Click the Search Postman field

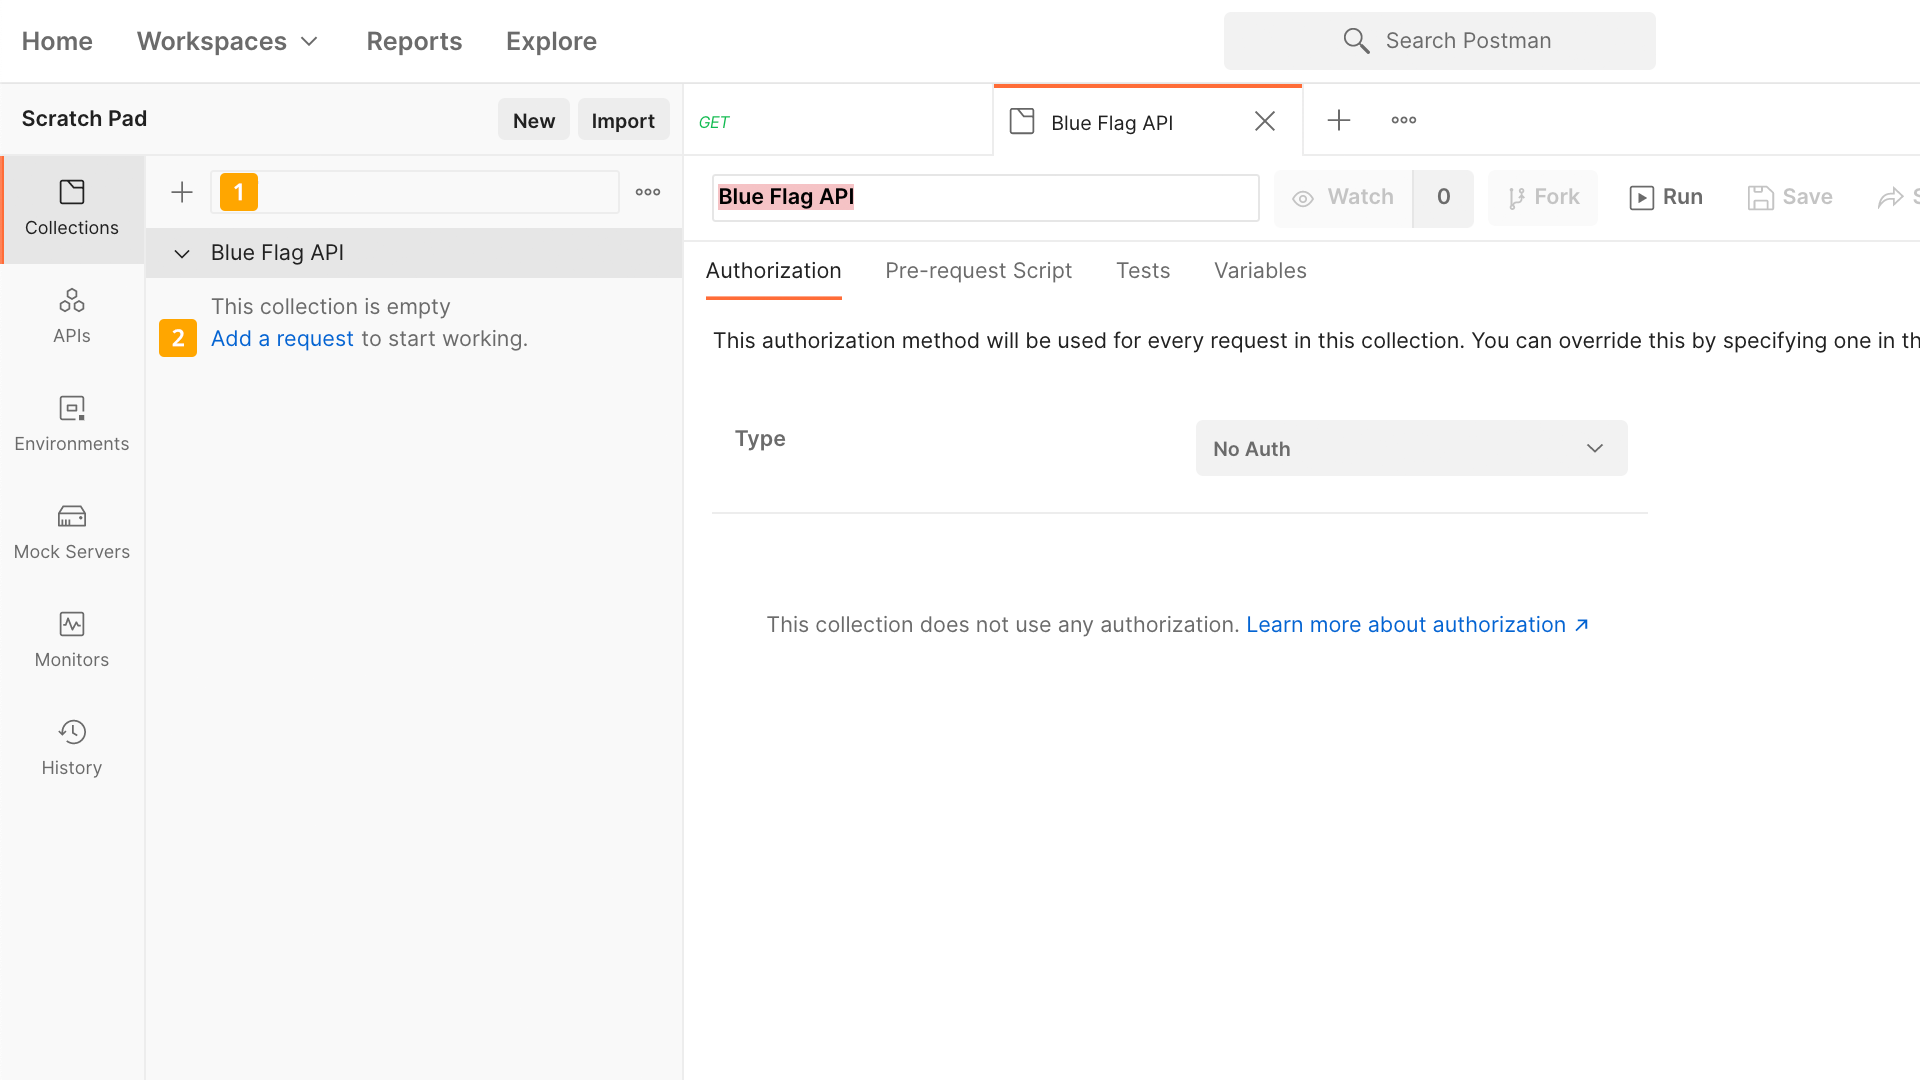(x=1439, y=41)
